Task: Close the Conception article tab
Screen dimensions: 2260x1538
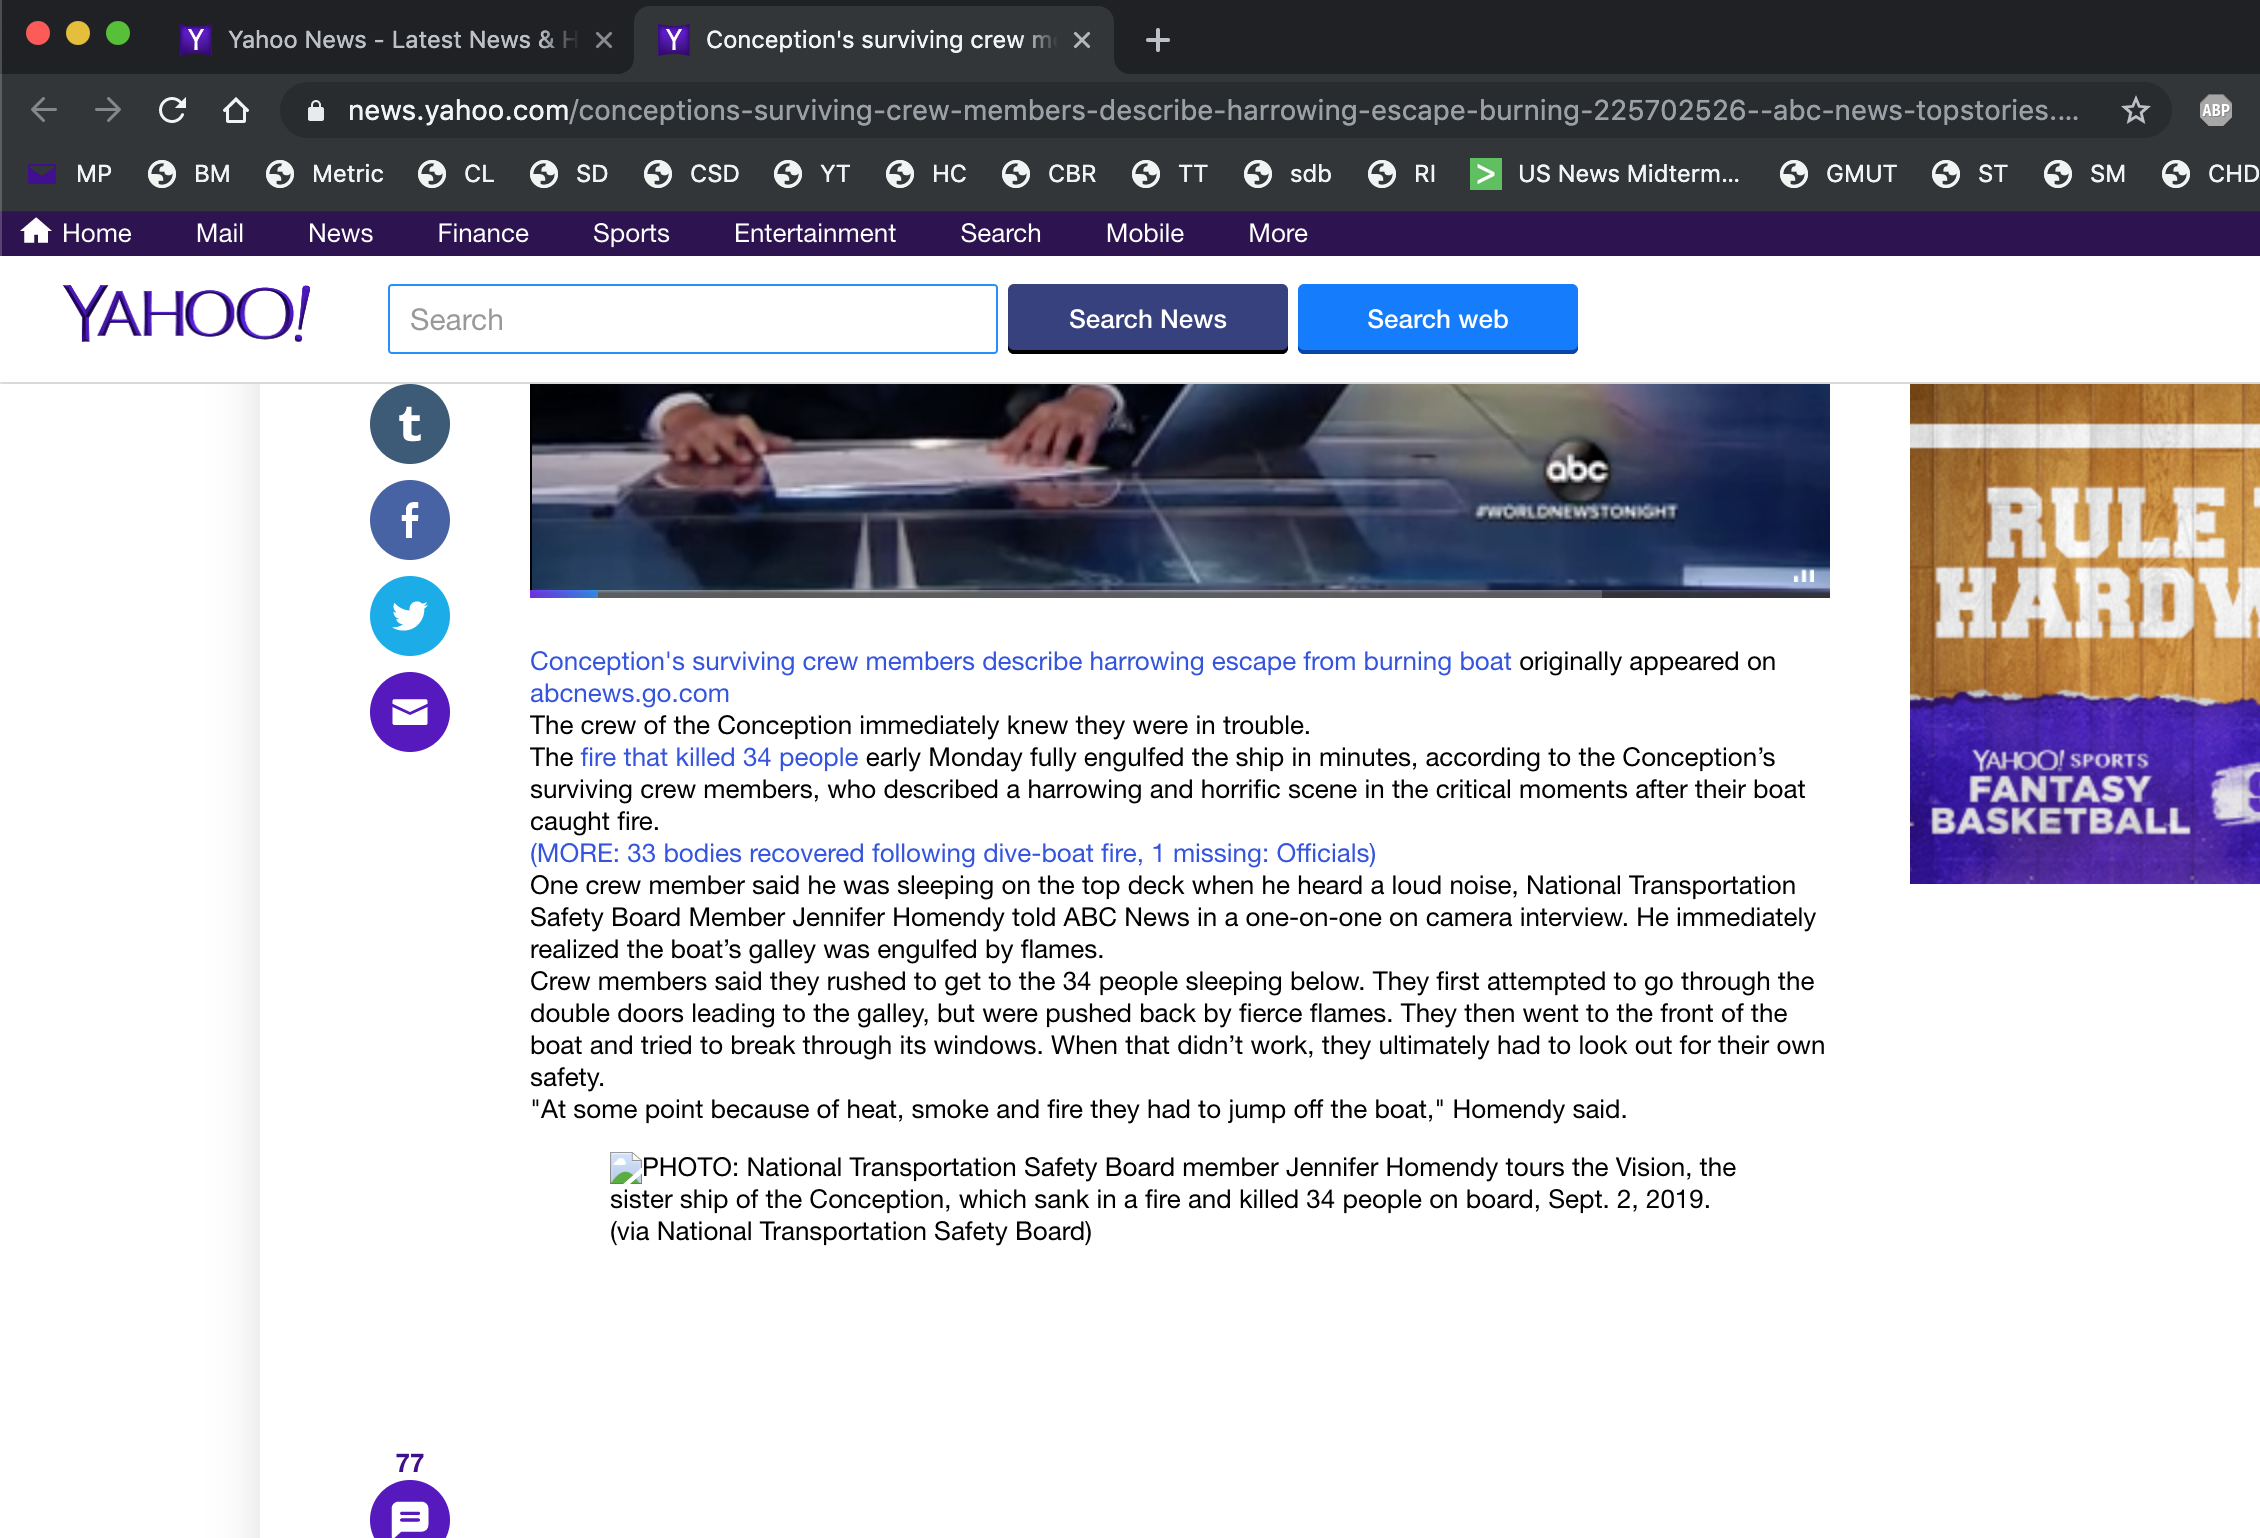Action: [x=1082, y=40]
